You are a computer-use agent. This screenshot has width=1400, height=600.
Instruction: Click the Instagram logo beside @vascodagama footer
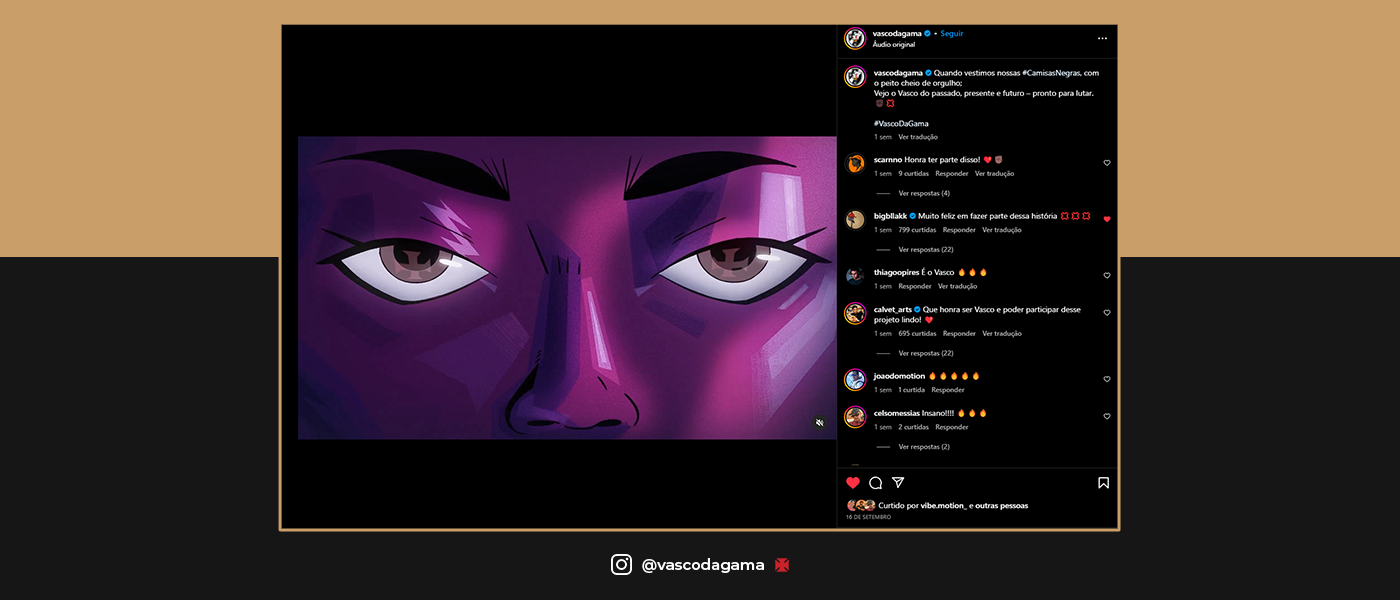[621, 565]
